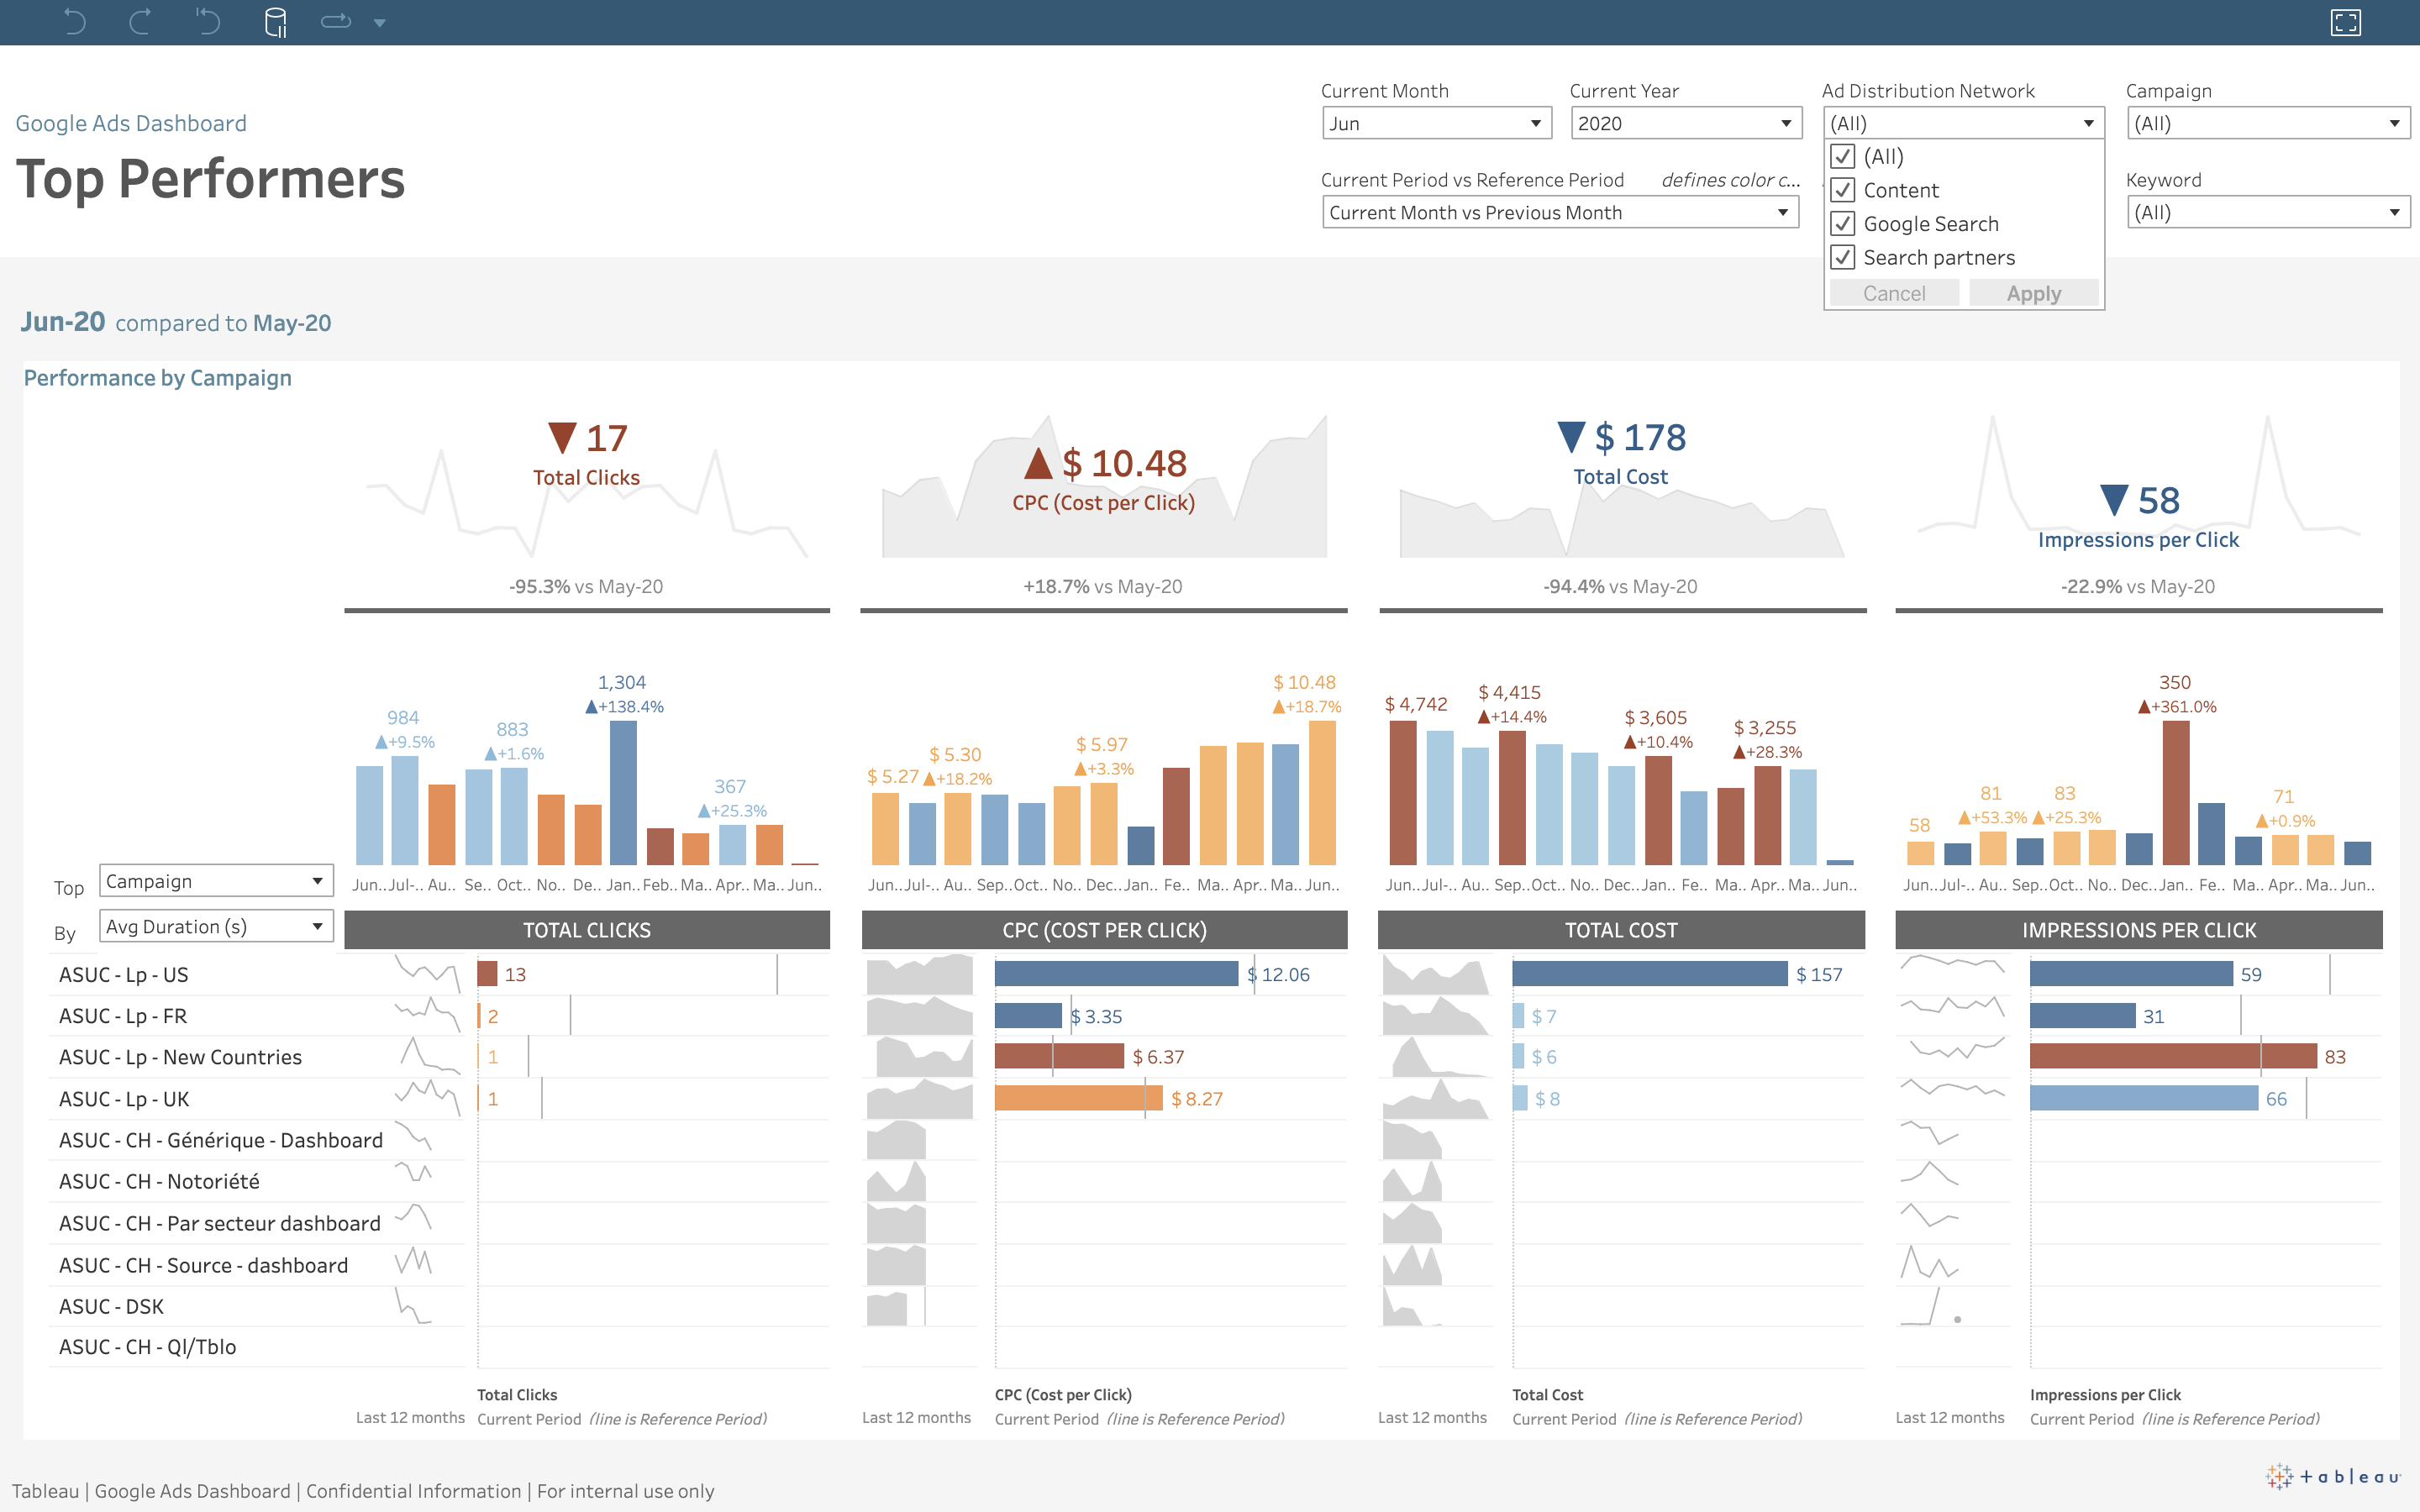Uncheck the Search partners checkbox

click(1843, 258)
